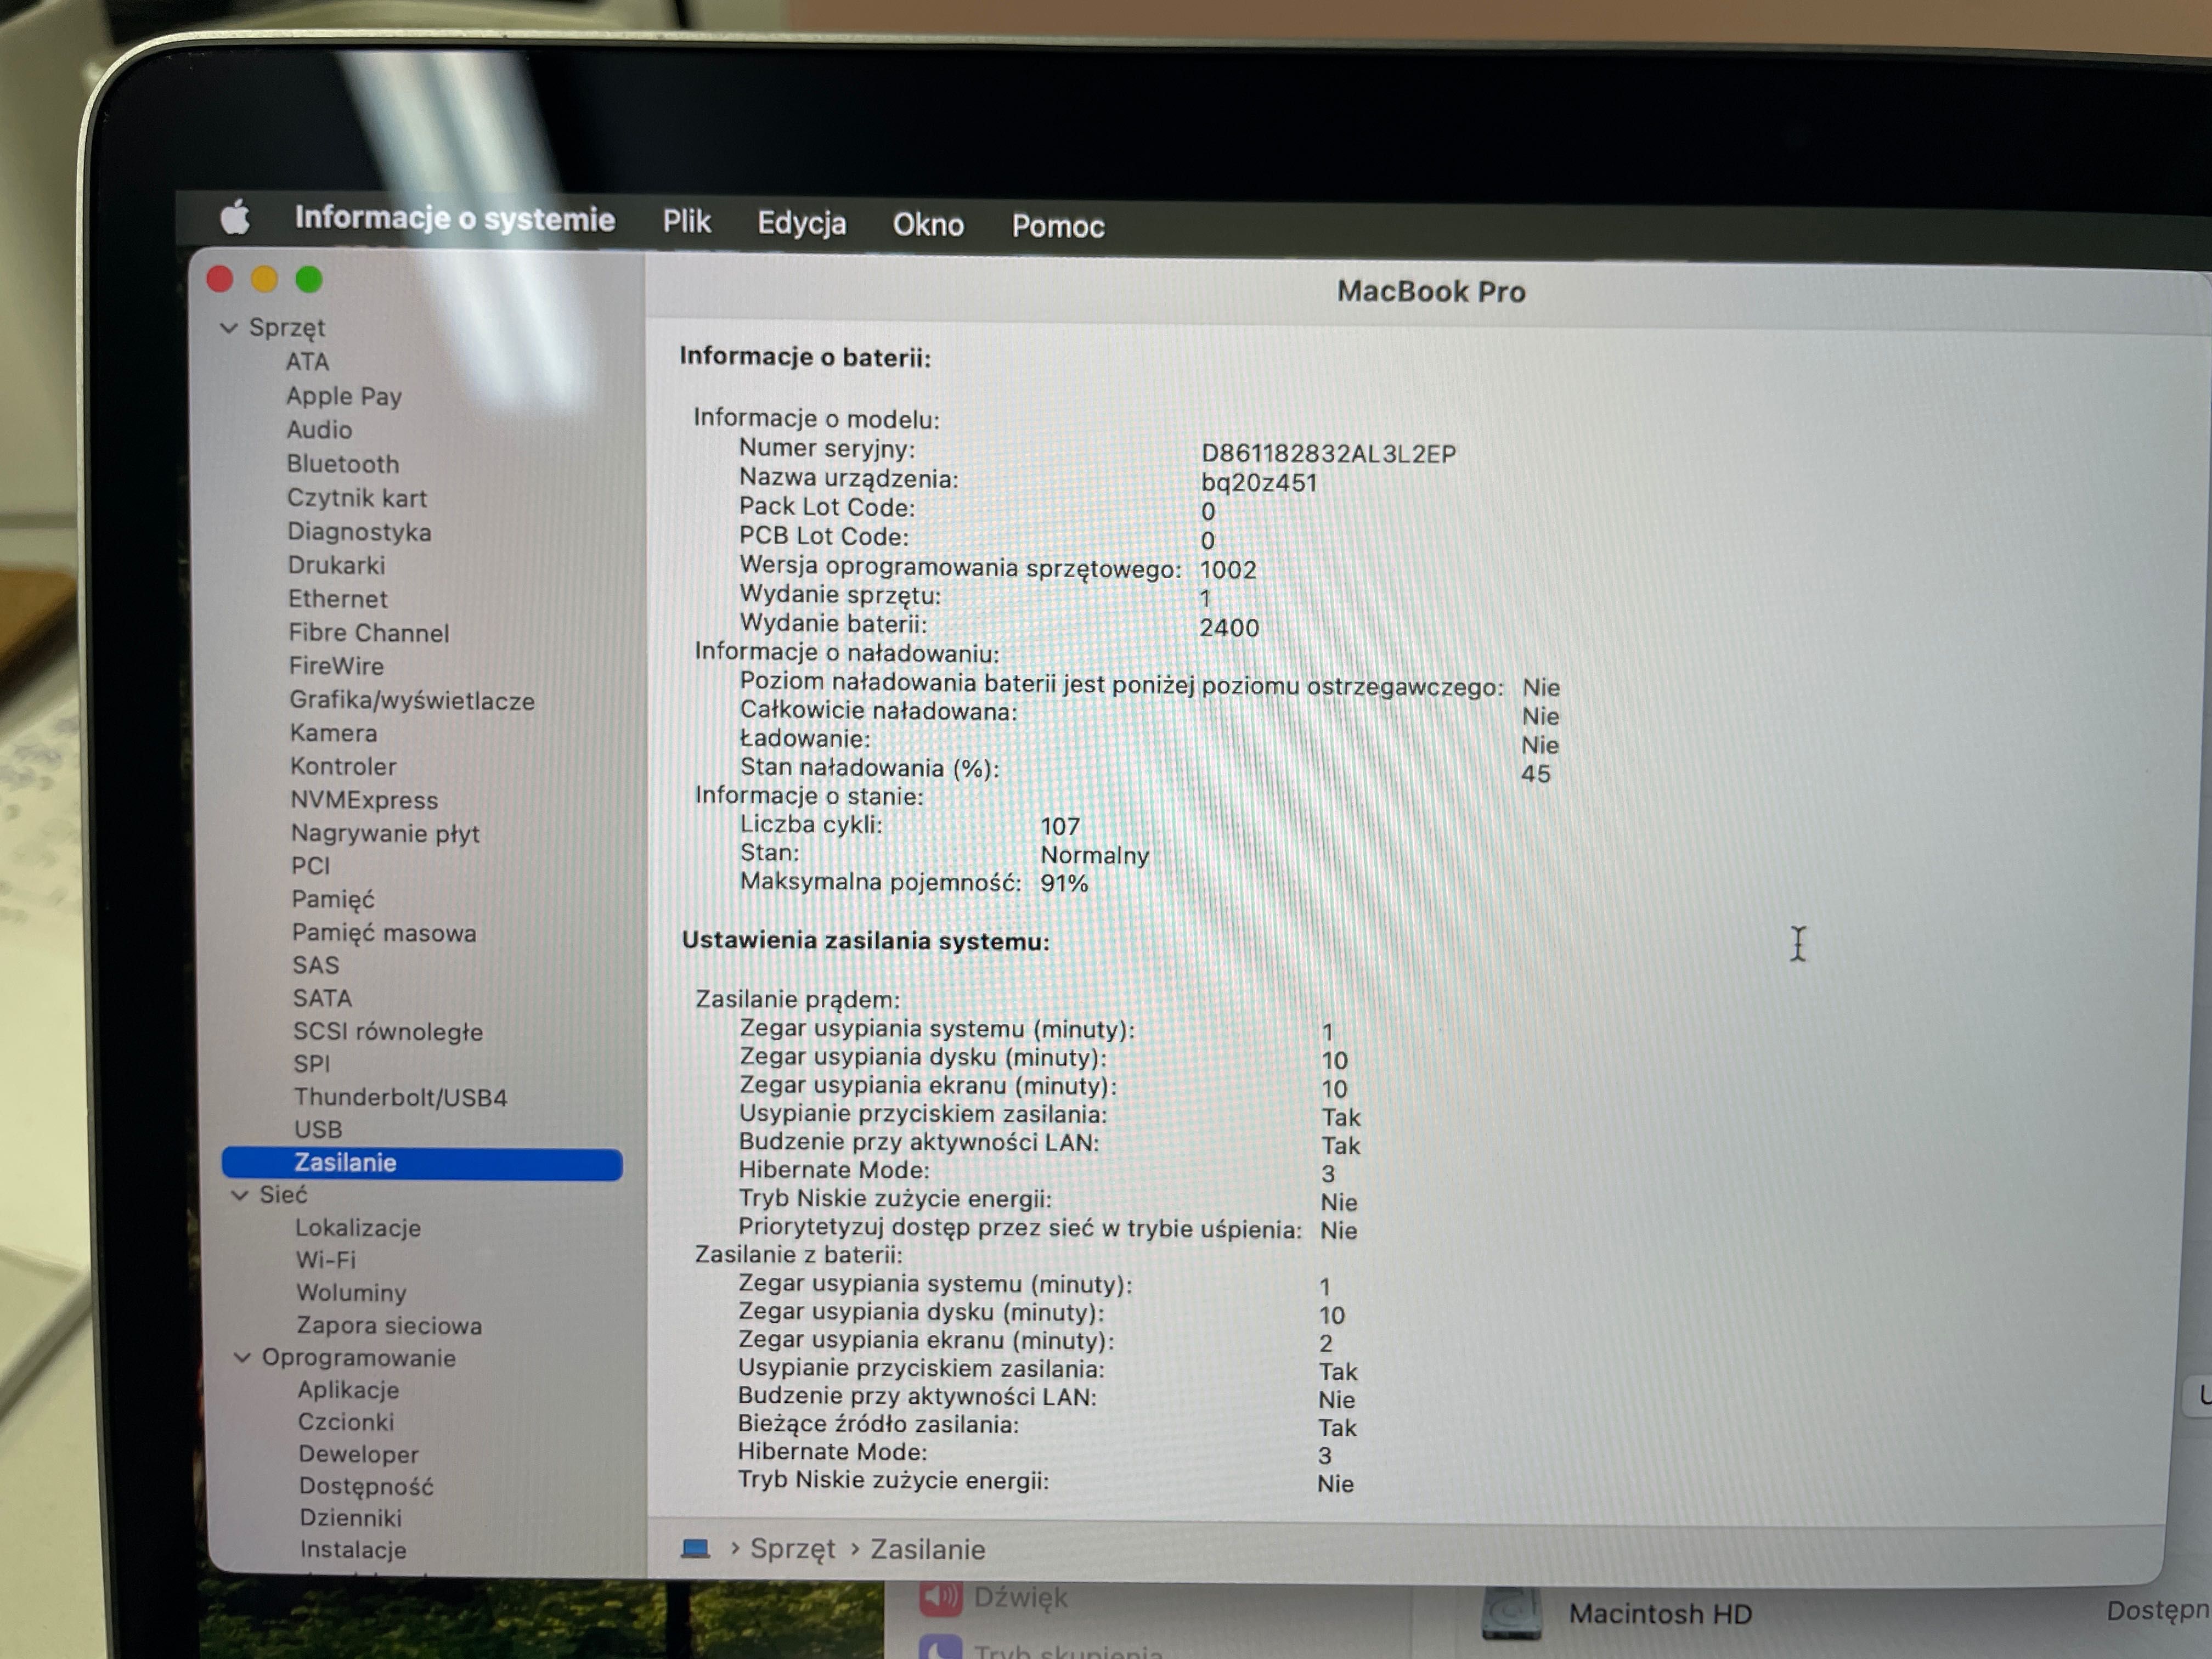The image size is (2212, 1659).
Task: Collapse the Sprzęt section chevron
Action: [x=229, y=328]
